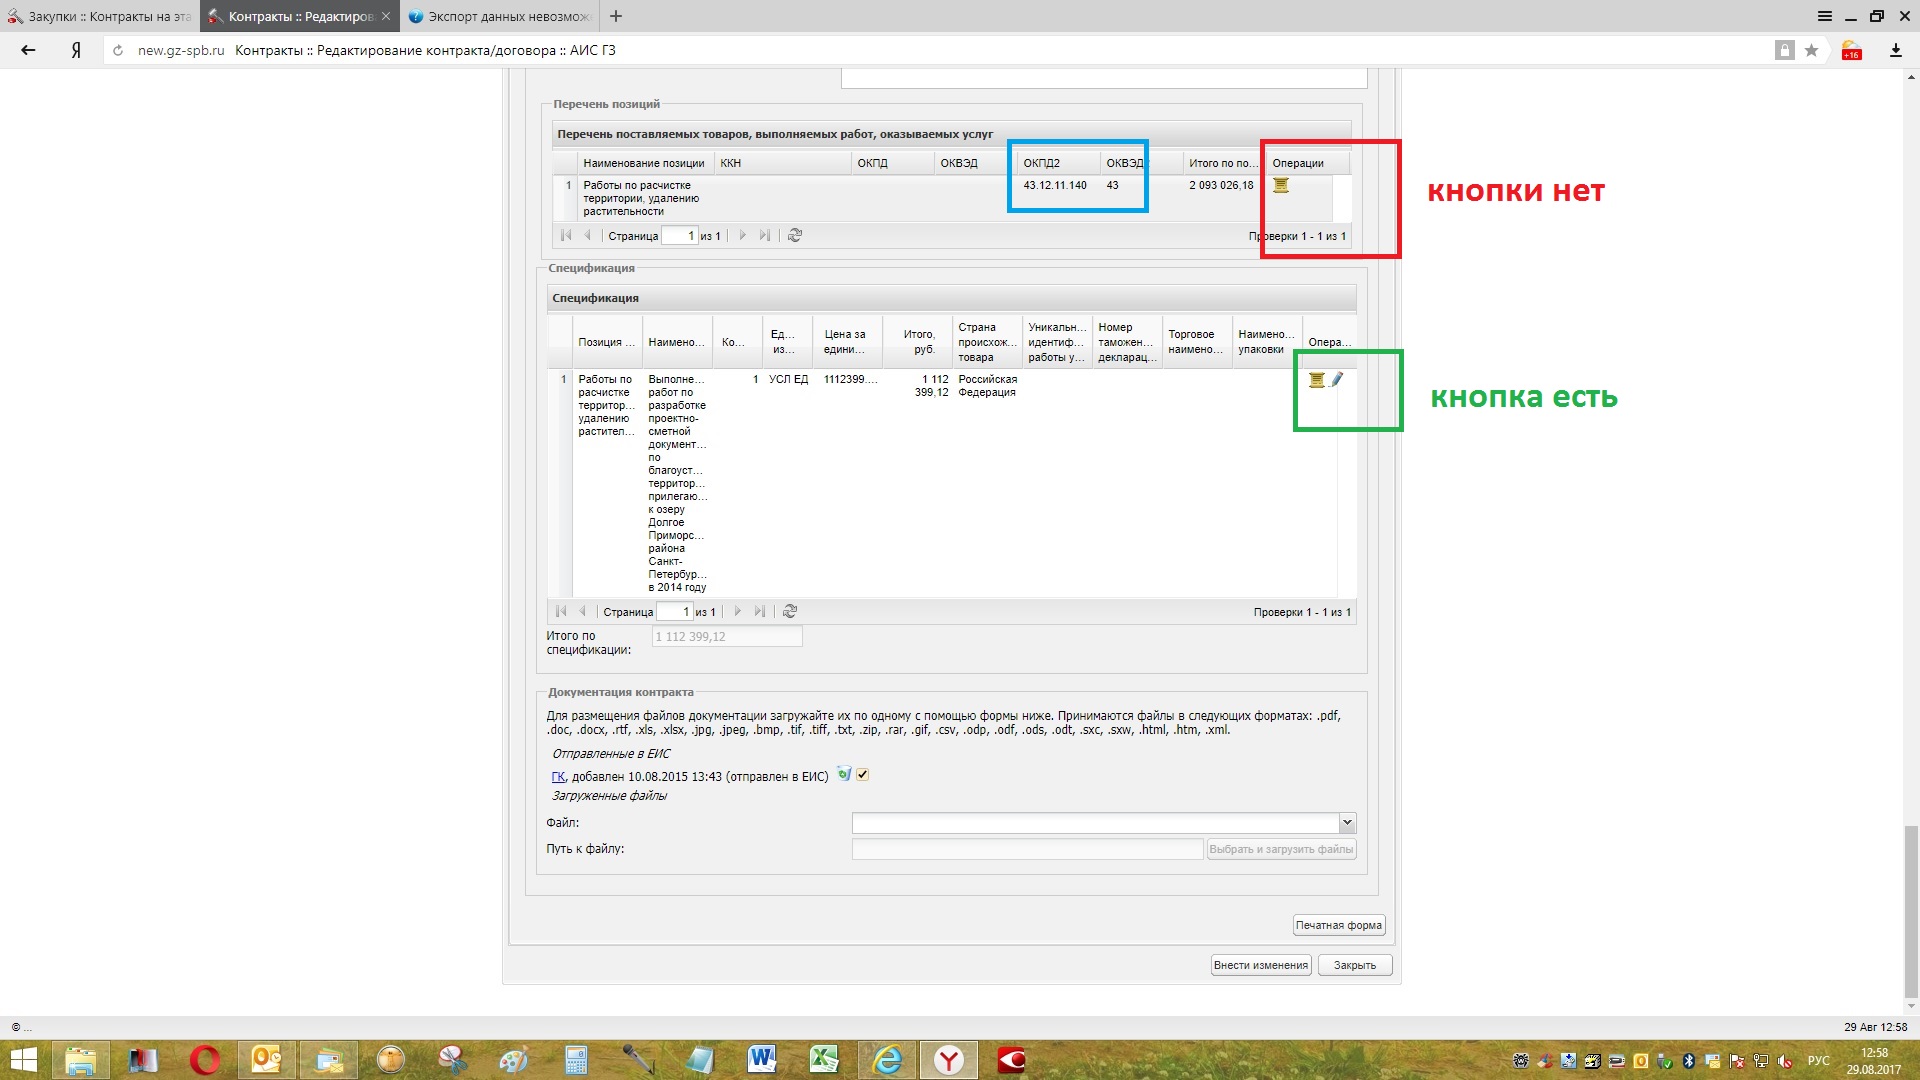This screenshot has height=1080, width=1920.
Task: Expand the Файл dropdown list
Action: pyautogui.click(x=1347, y=822)
